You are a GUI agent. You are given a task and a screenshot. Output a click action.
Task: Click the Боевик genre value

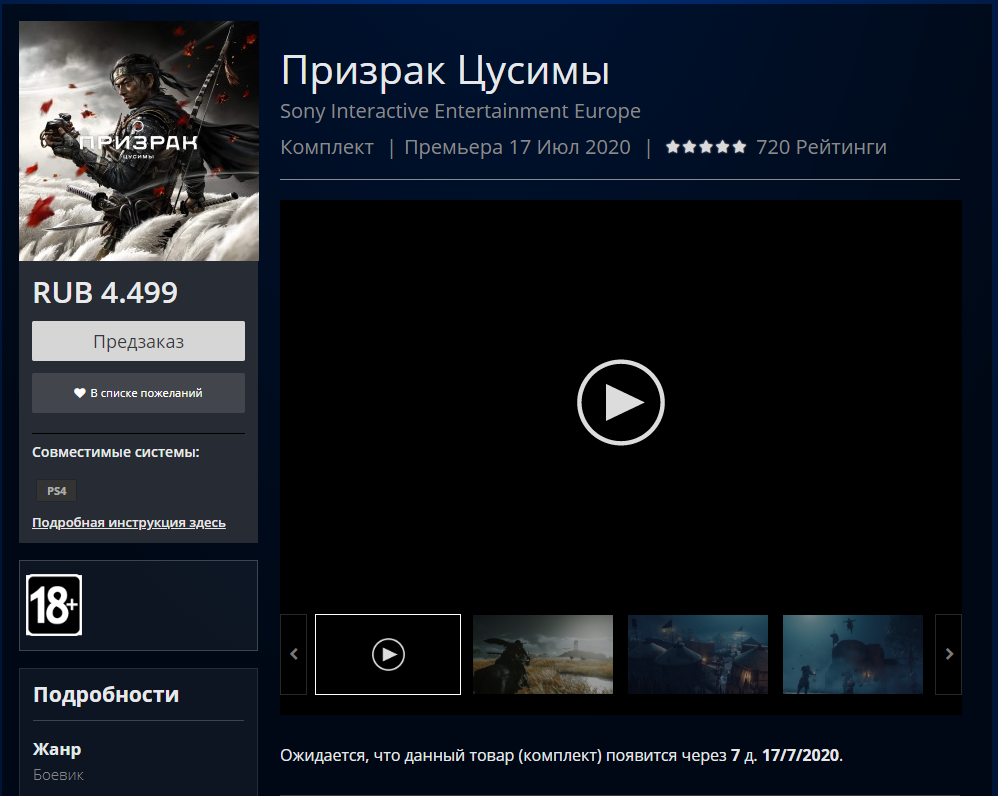(59, 775)
